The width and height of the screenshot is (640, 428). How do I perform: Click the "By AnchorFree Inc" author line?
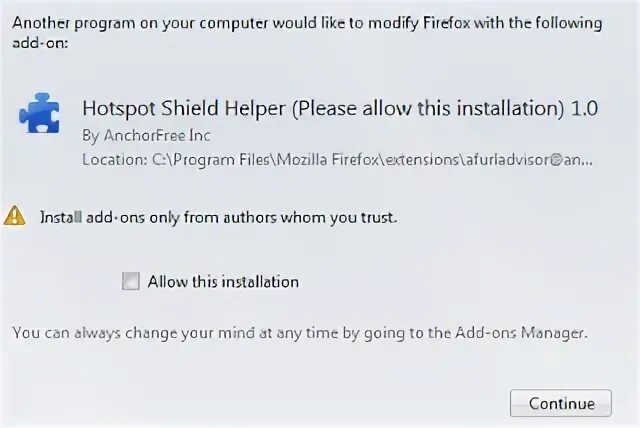tap(146, 135)
